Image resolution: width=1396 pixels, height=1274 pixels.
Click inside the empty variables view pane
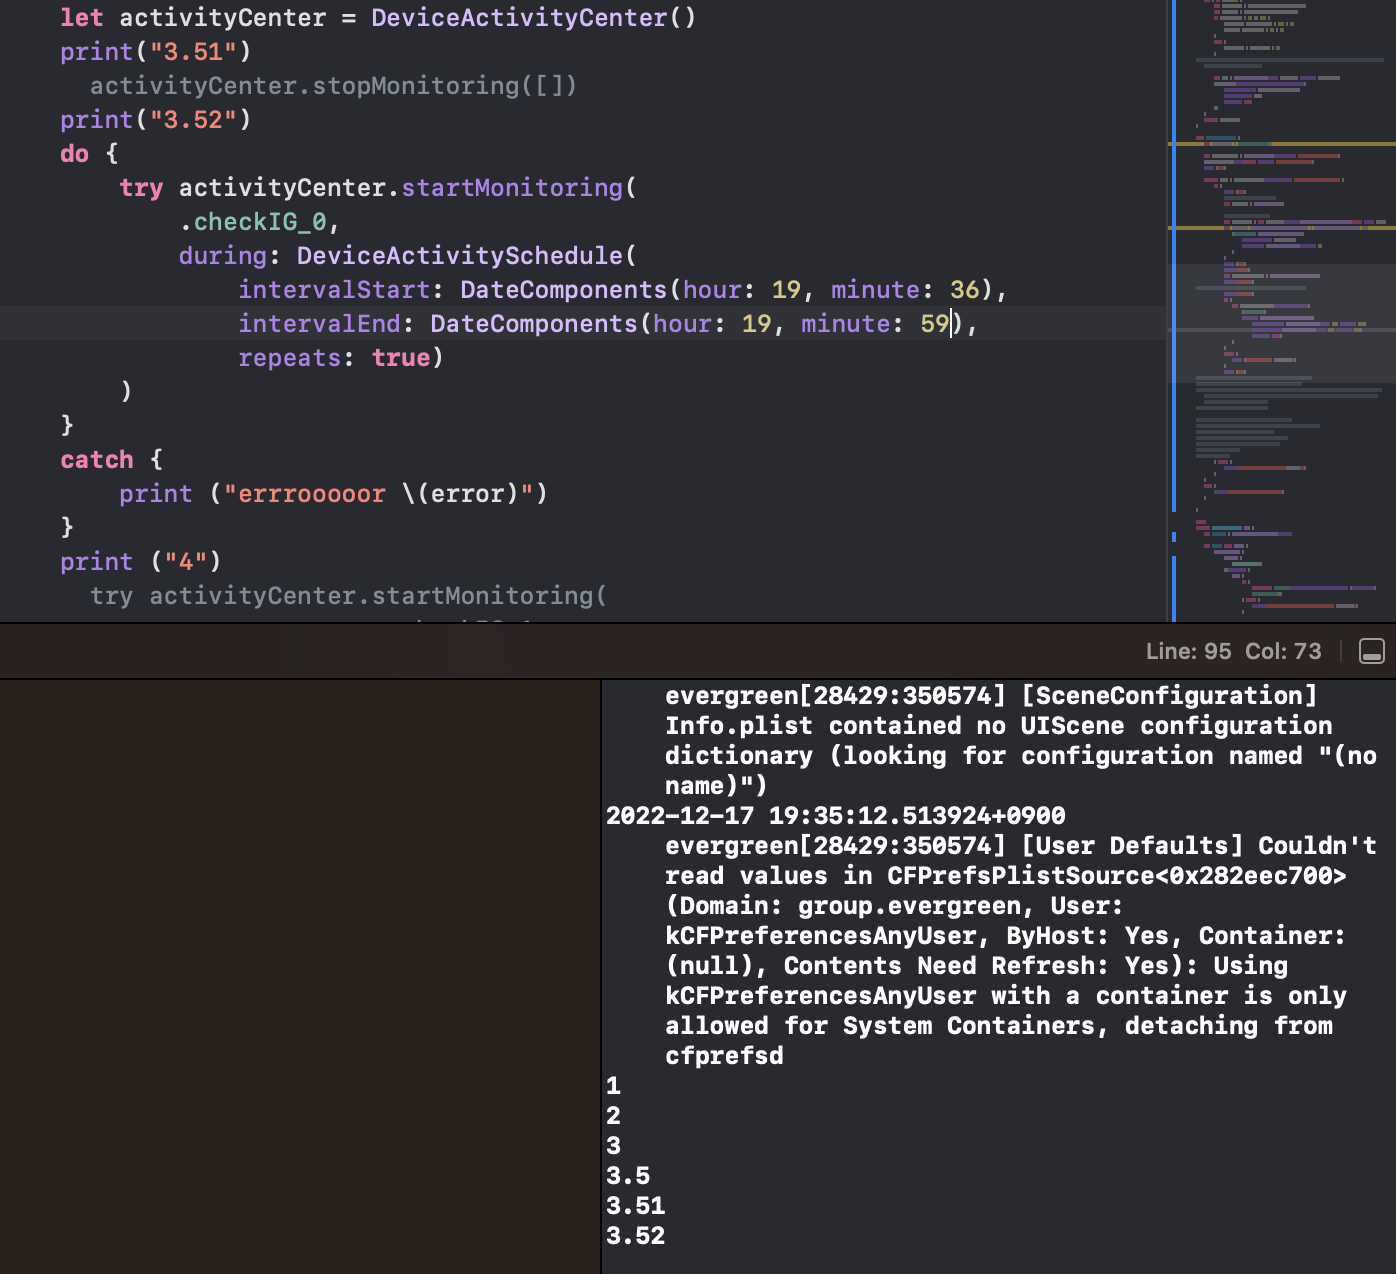pos(300,976)
